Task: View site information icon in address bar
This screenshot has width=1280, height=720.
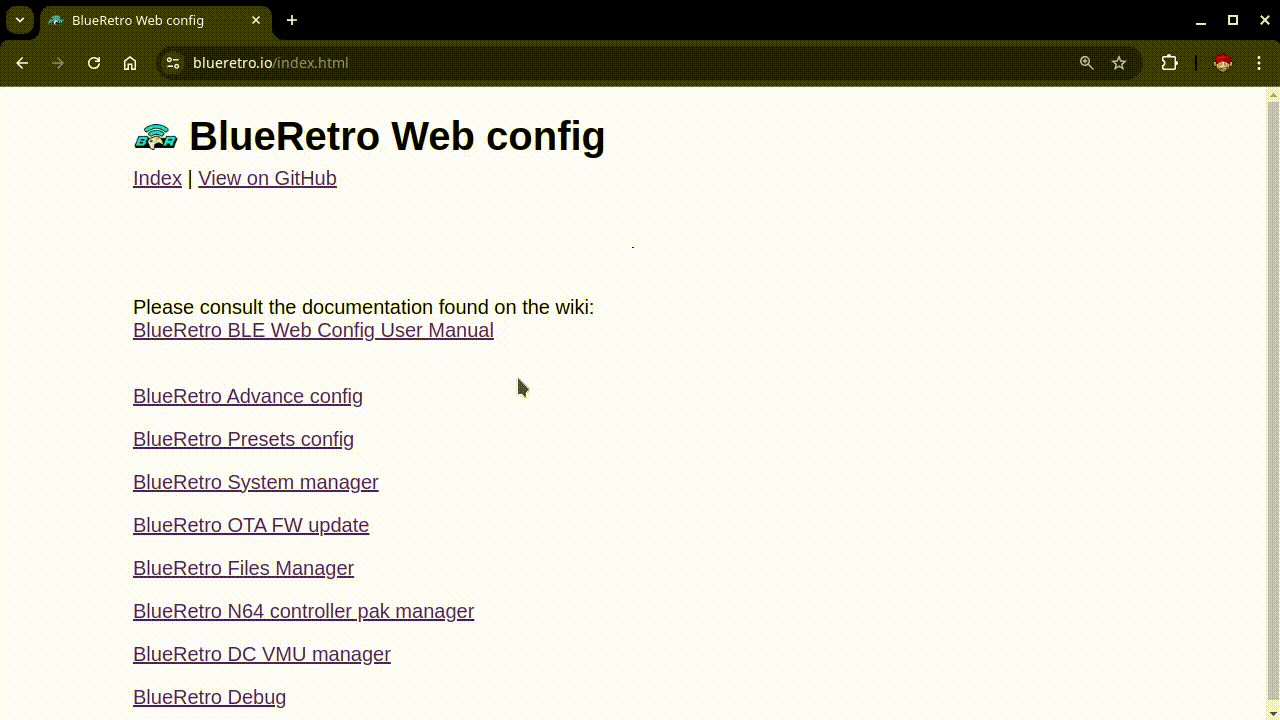Action: [x=173, y=63]
